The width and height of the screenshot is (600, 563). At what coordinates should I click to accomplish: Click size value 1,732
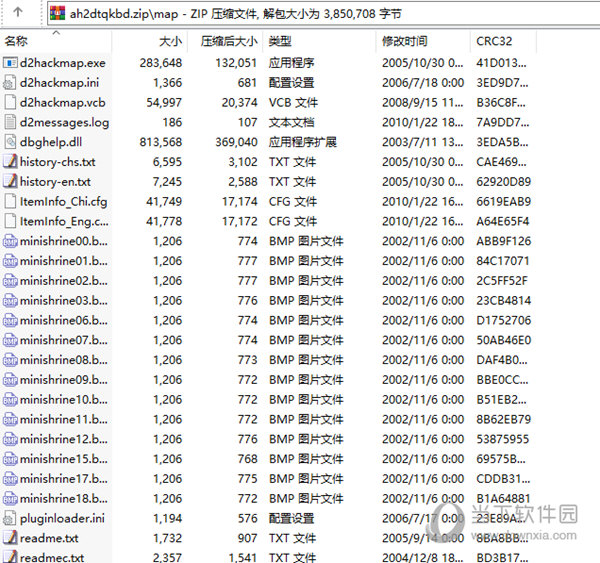click(167, 538)
